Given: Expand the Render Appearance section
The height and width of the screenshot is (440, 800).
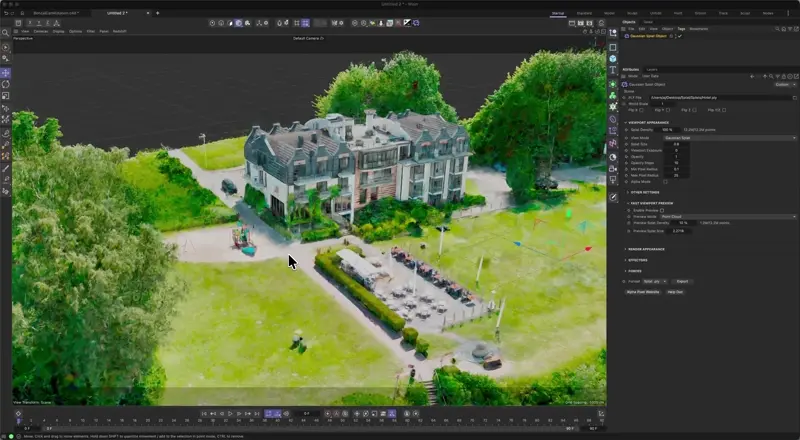Looking at the screenshot, I should tap(645, 249).
